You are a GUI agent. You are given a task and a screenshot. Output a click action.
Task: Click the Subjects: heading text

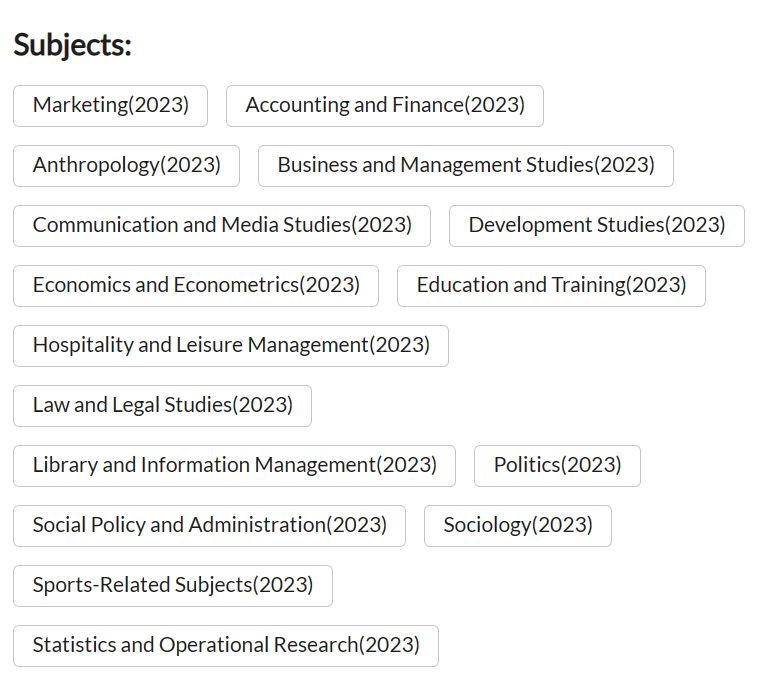point(72,45)
